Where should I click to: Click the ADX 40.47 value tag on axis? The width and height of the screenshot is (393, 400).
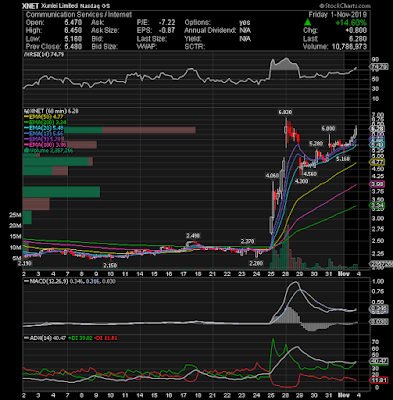(379, 361)
